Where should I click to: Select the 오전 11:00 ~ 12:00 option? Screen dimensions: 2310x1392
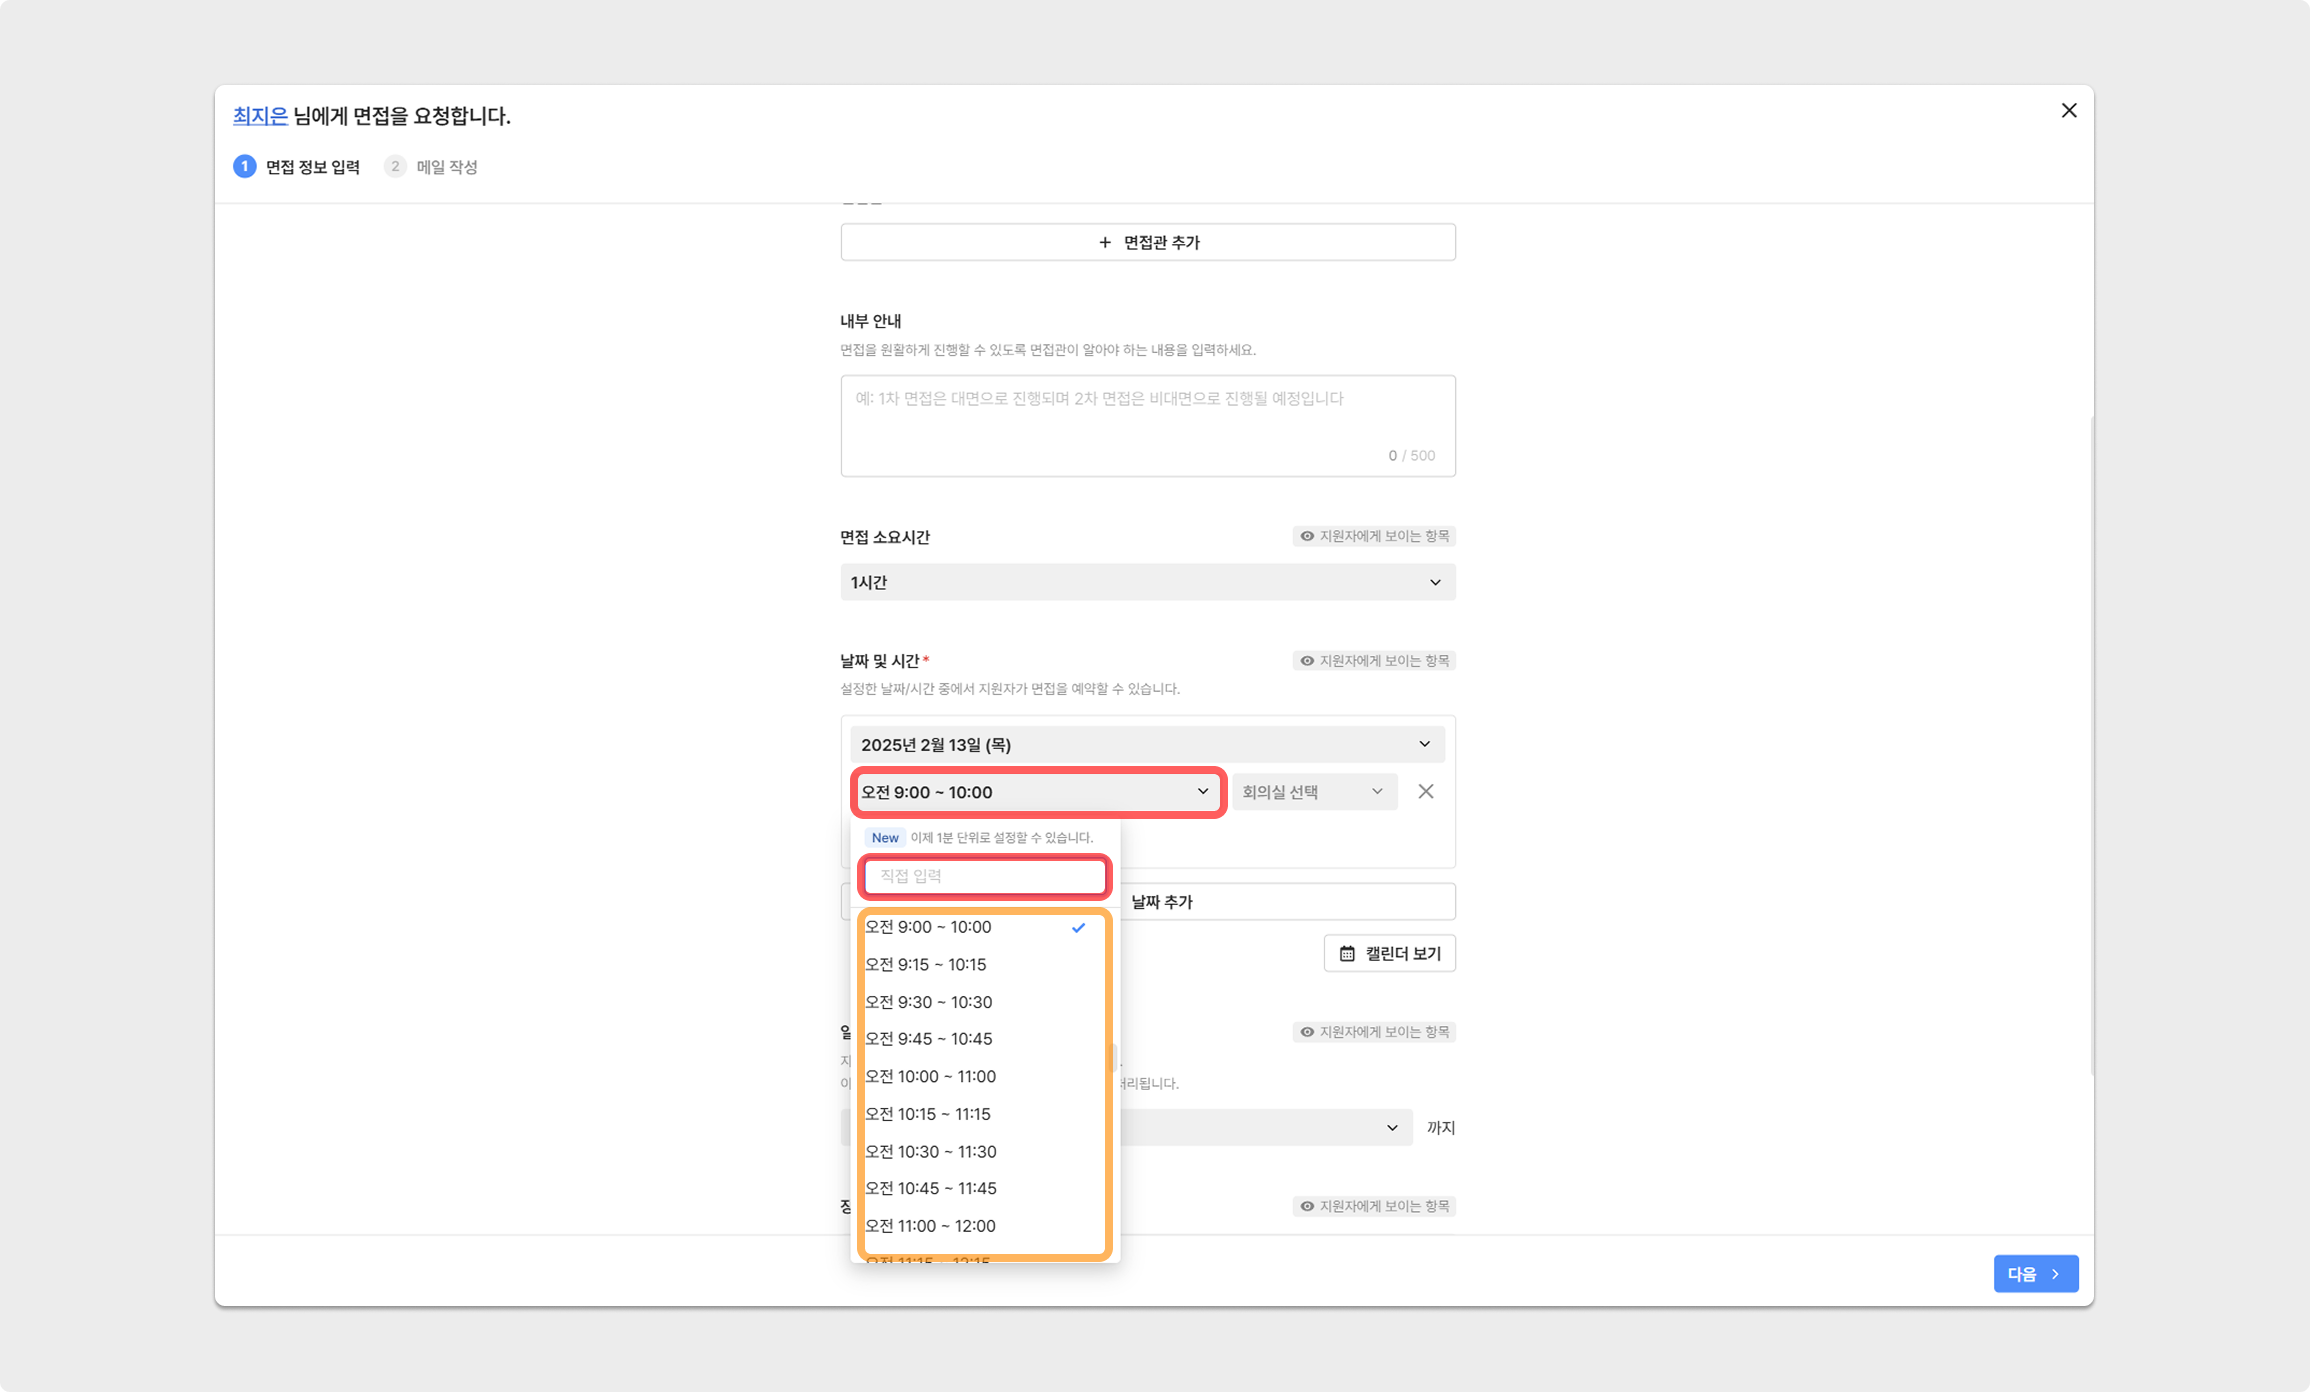tap(931, 1226)
